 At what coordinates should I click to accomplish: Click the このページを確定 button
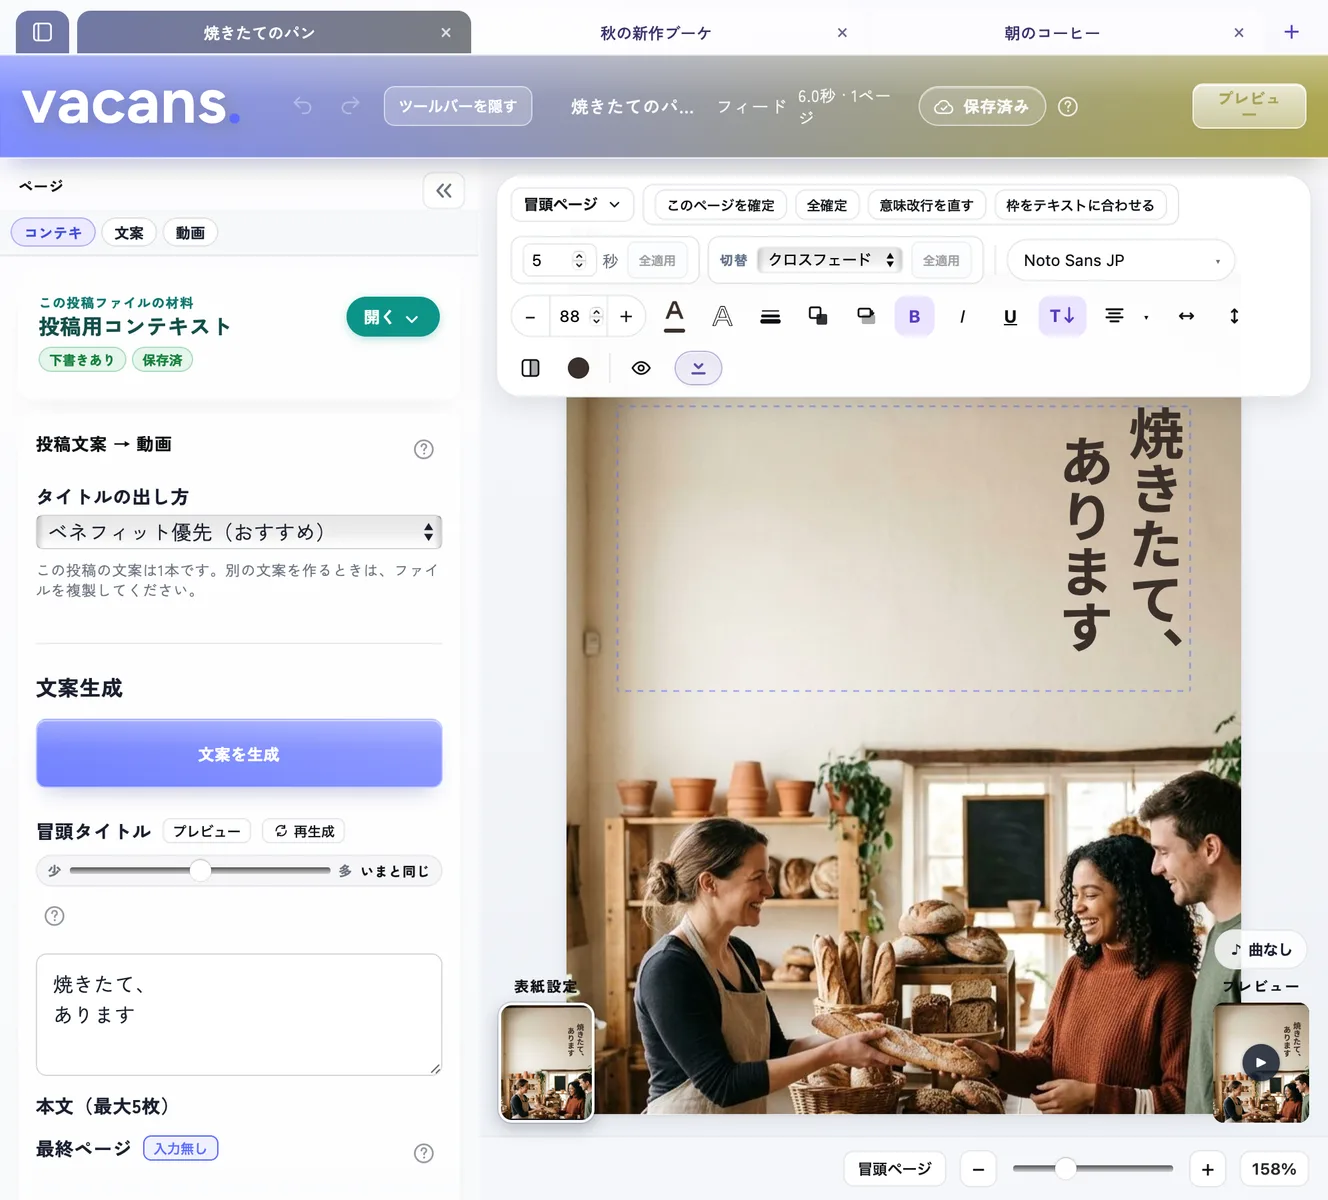coord(721,205)
